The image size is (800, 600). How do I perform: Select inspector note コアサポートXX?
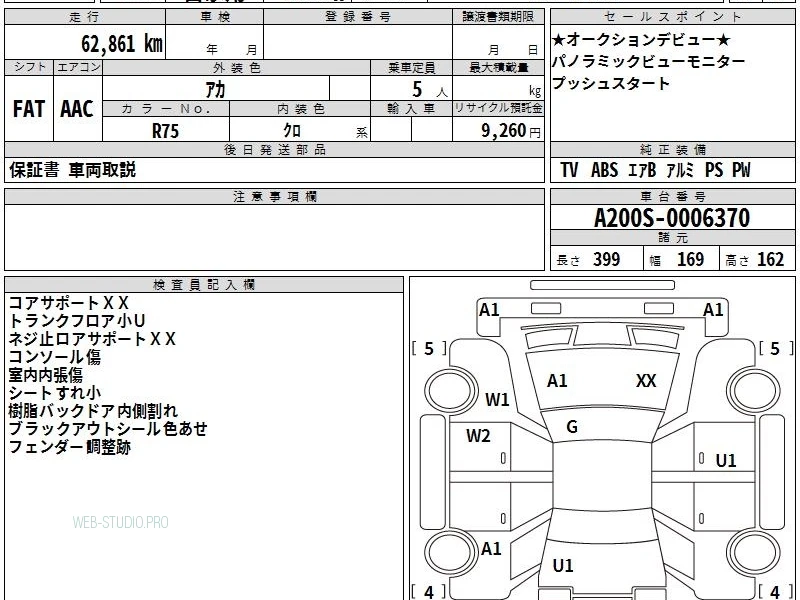[69, 303]
